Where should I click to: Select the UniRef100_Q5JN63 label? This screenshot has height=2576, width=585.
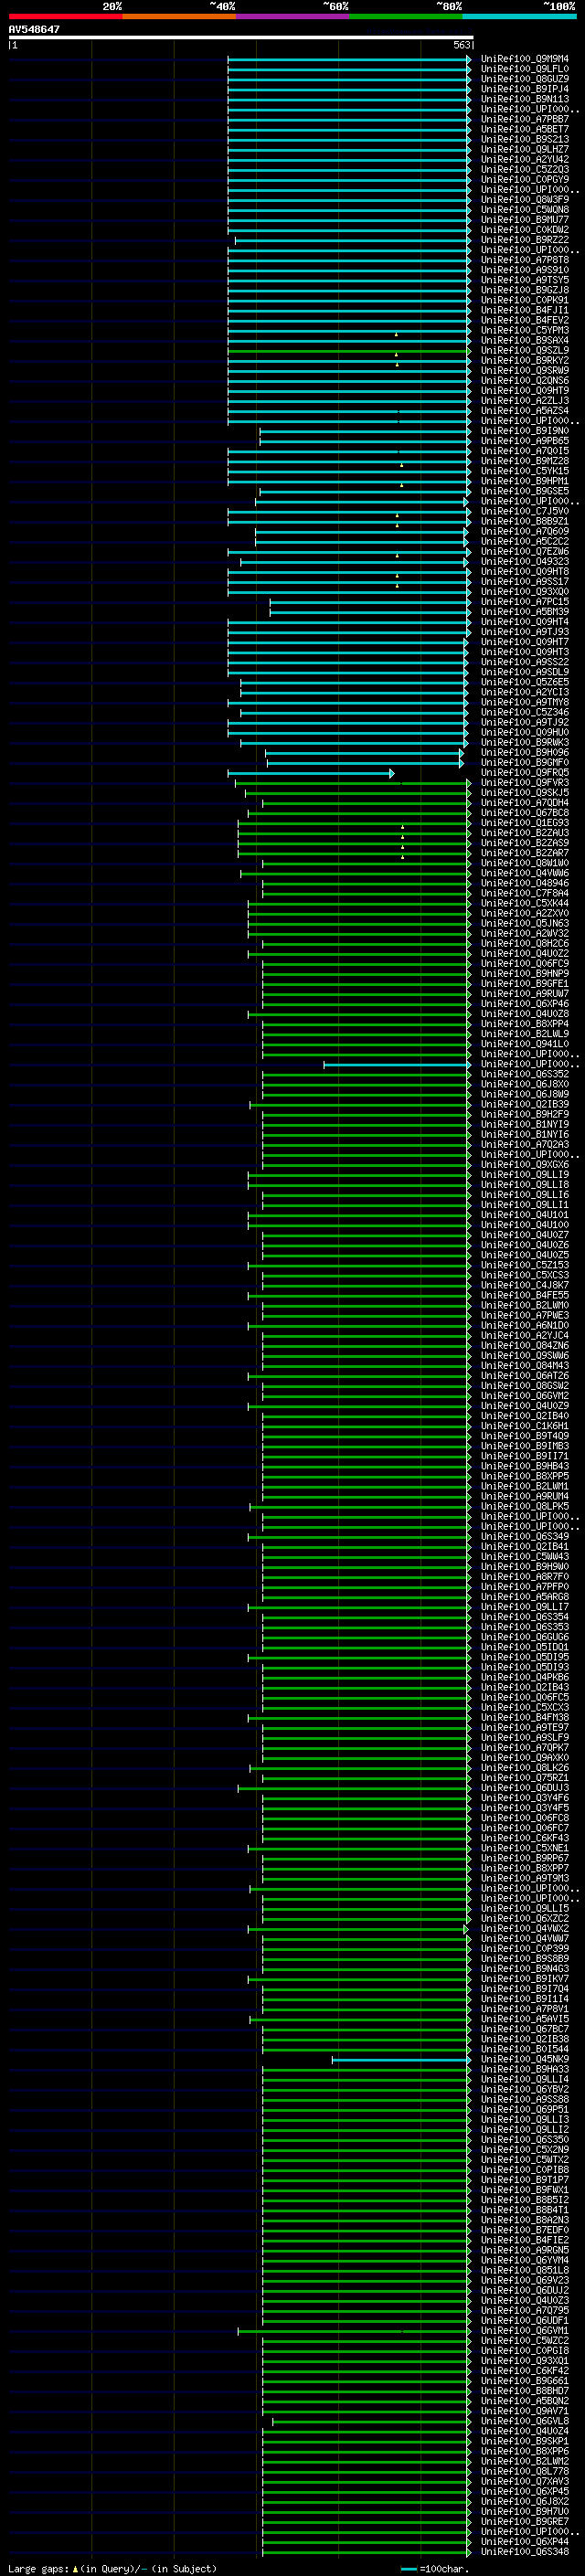pyautogui.click(x=525, y=923)
